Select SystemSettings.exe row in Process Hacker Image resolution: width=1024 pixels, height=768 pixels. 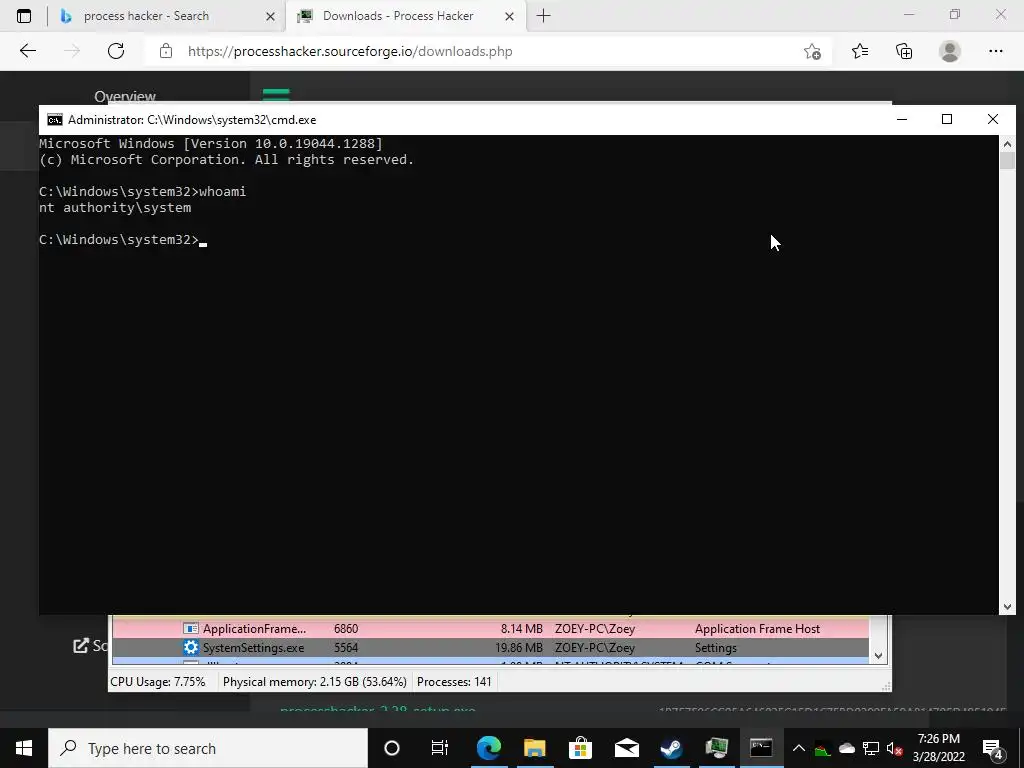click(x=490, y=647)
